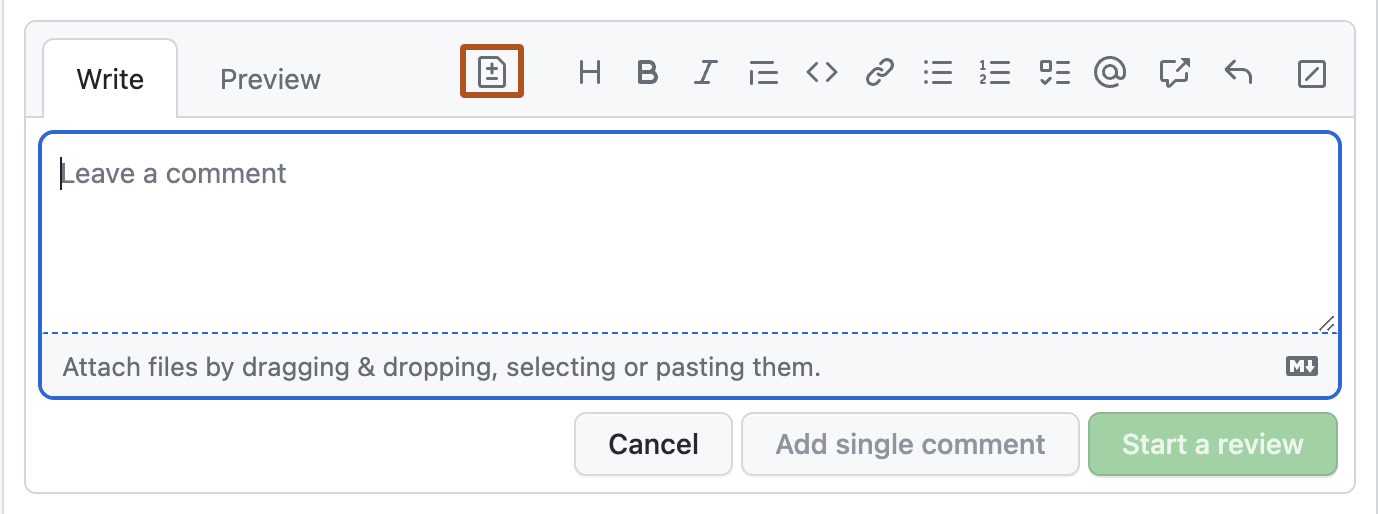Click into the Leave a comment field

688,240
